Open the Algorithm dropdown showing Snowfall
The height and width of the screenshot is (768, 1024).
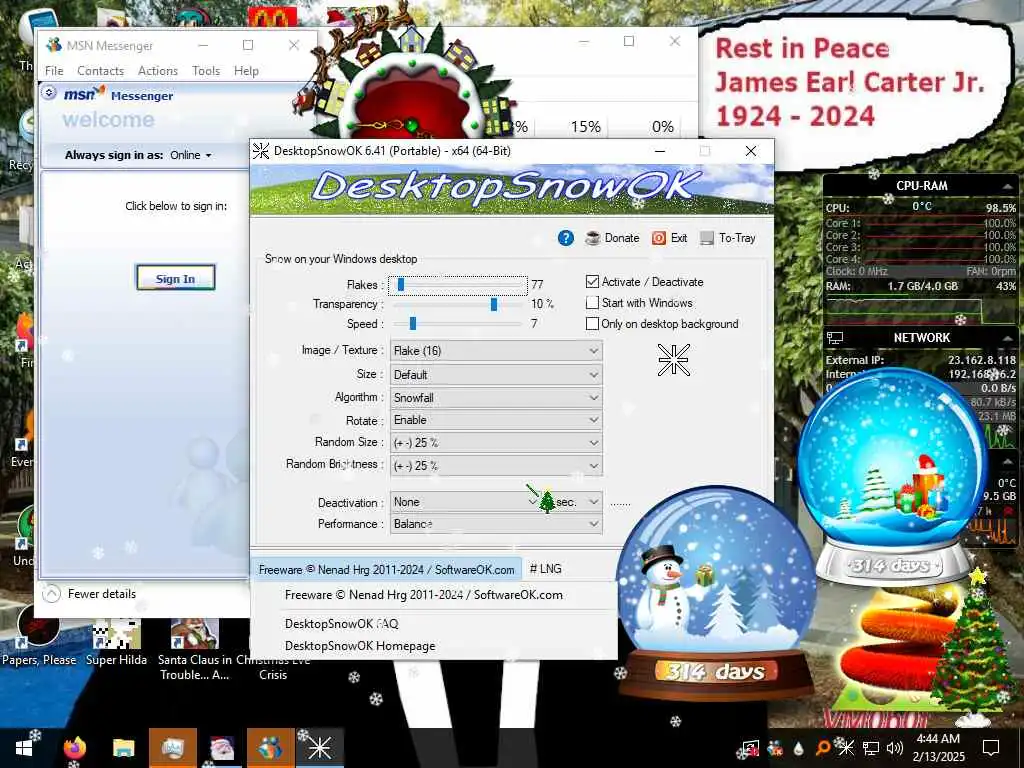tap(496, 397)
